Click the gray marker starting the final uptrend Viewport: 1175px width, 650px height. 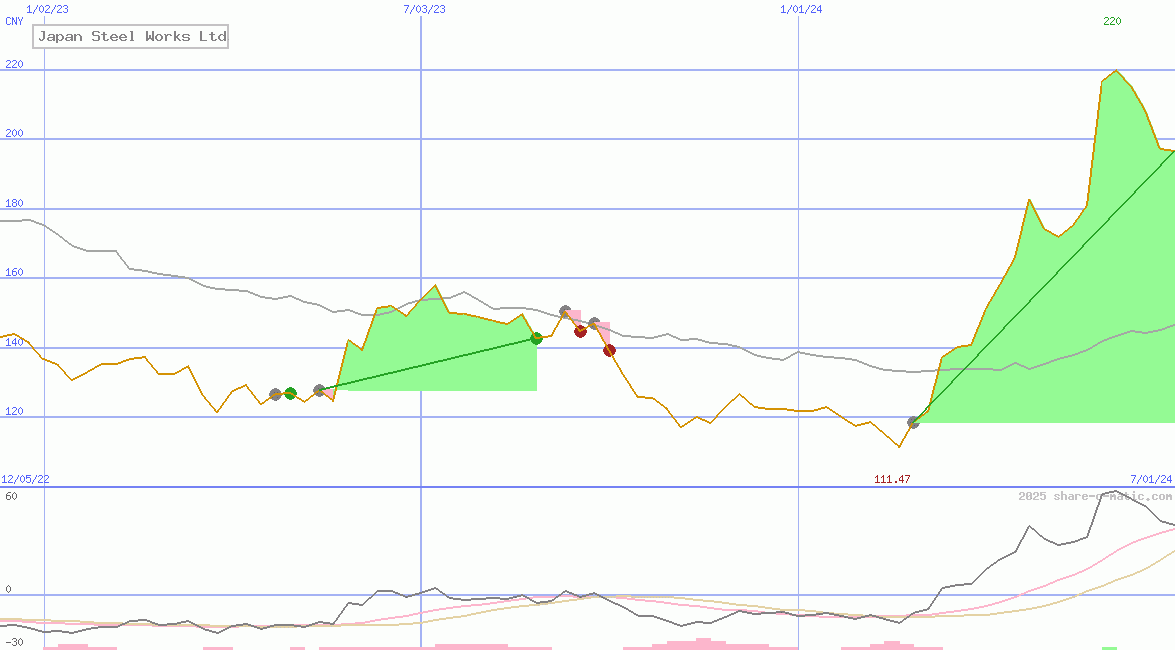click(913, 422)
